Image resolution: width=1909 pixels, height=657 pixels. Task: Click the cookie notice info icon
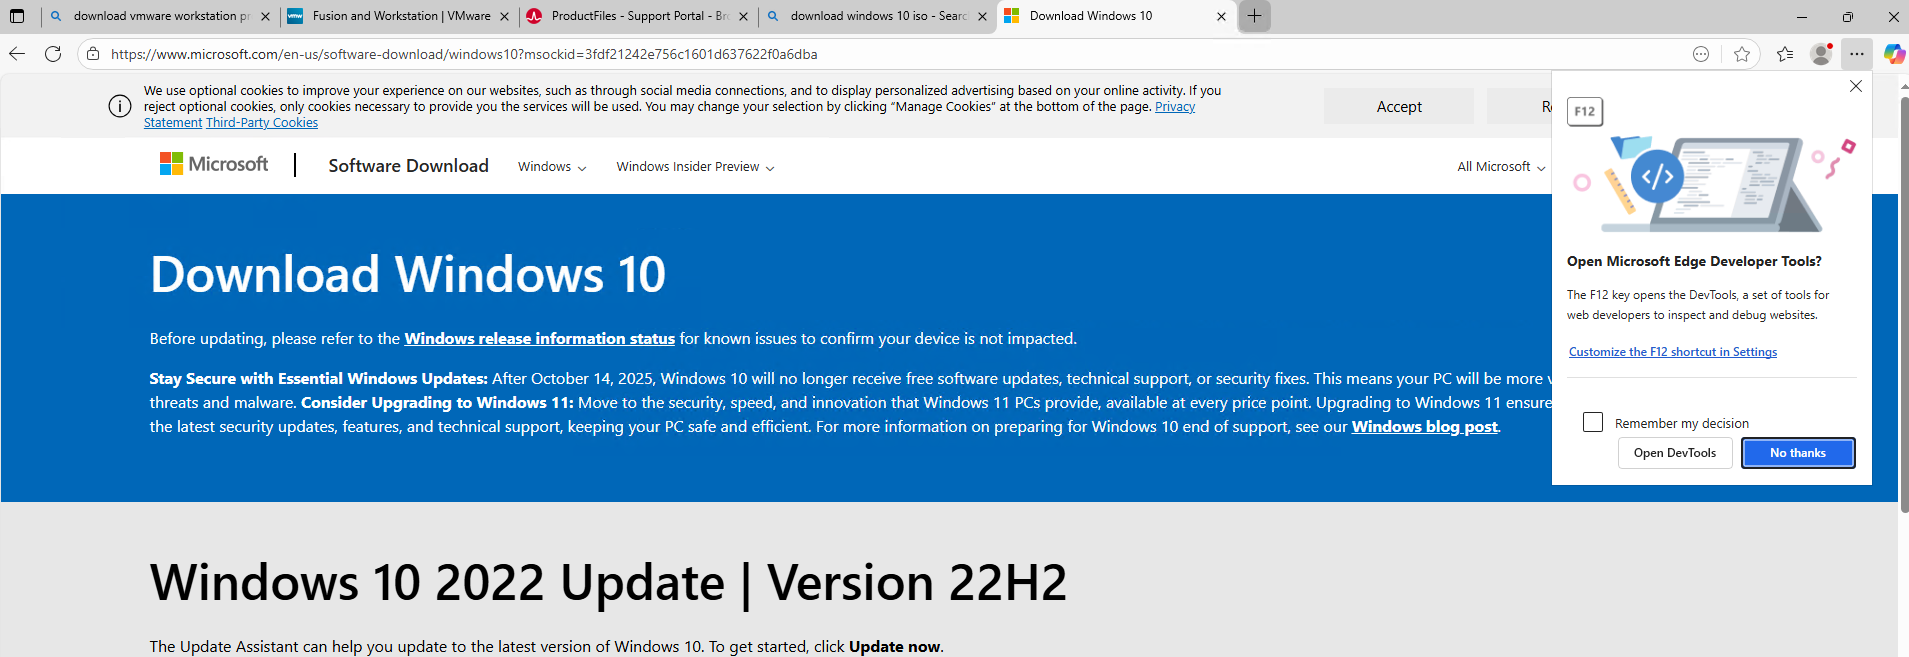(x=120, y=106)
